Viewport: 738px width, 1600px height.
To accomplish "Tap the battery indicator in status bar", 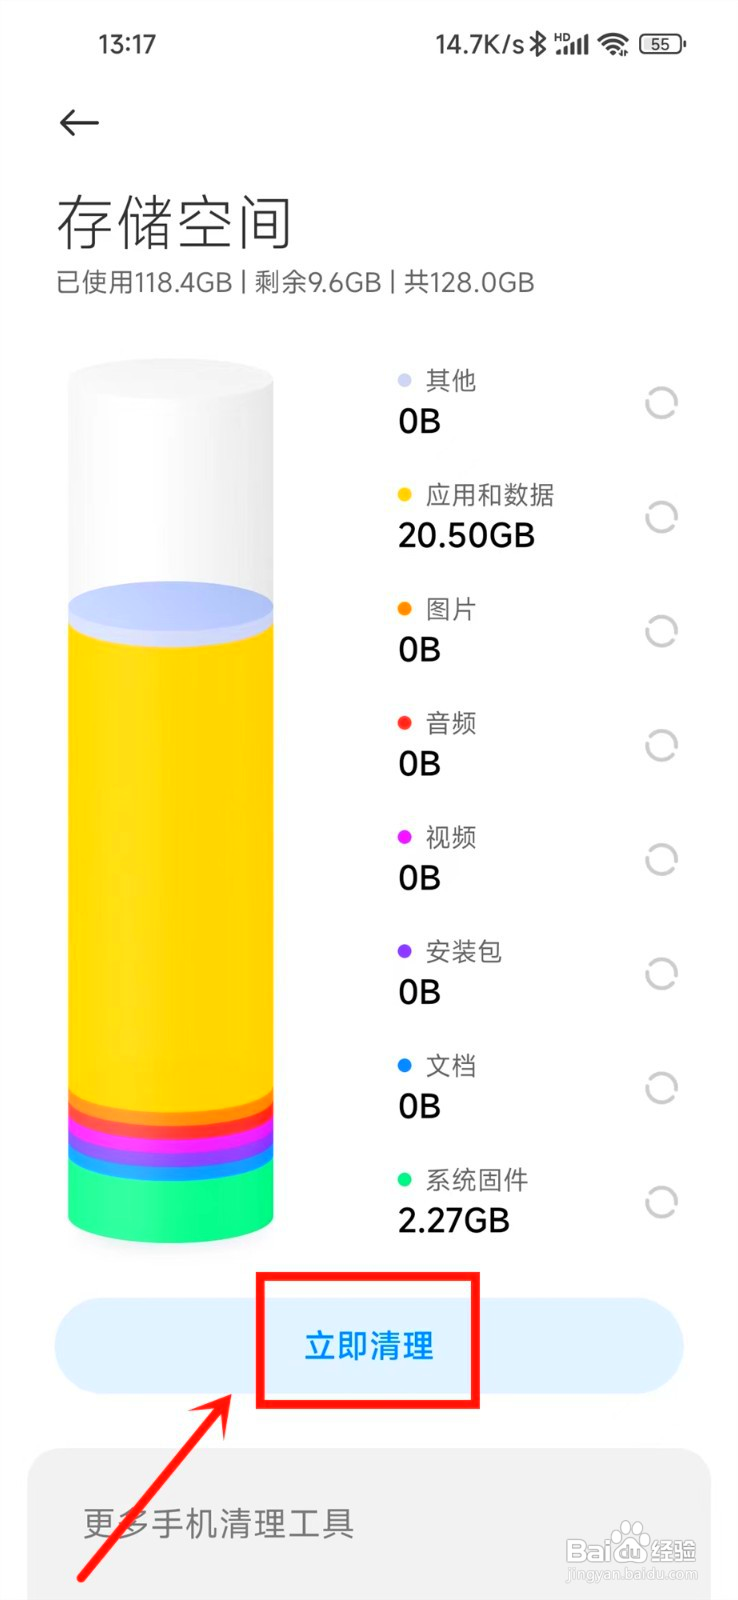I will (x=663, y=44).
